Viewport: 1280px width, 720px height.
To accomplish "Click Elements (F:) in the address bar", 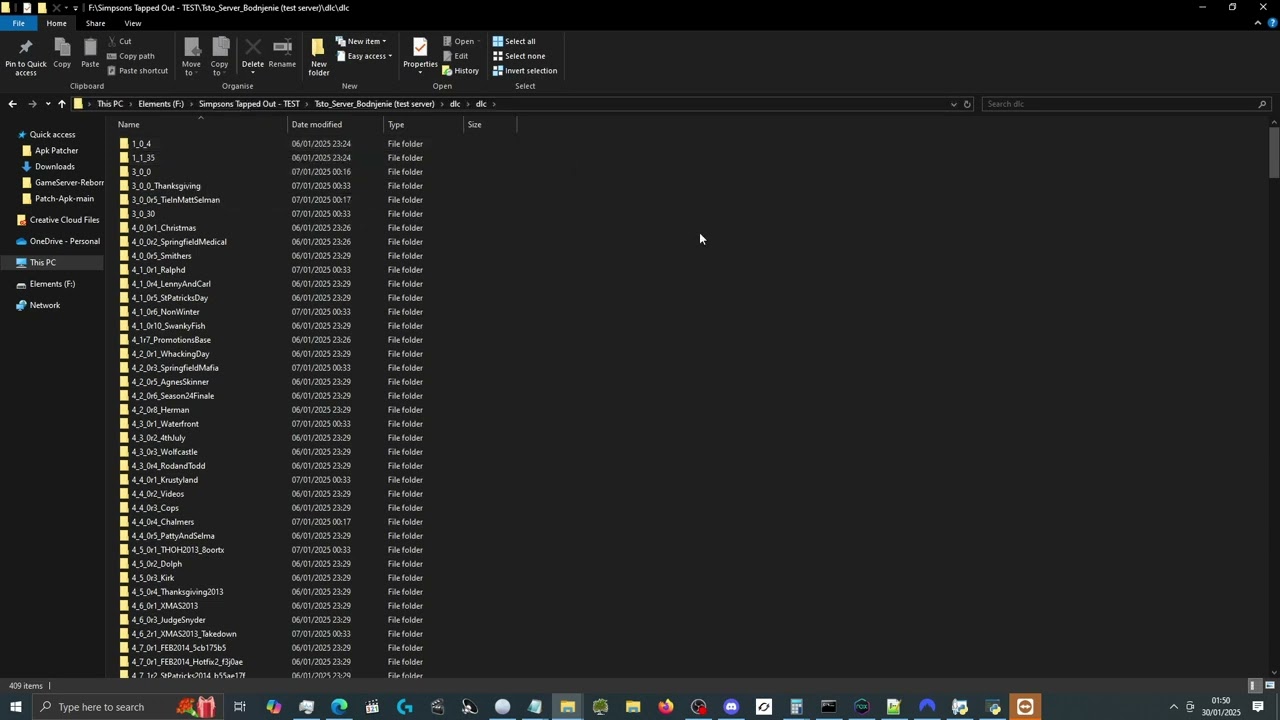I will point(161,104).
